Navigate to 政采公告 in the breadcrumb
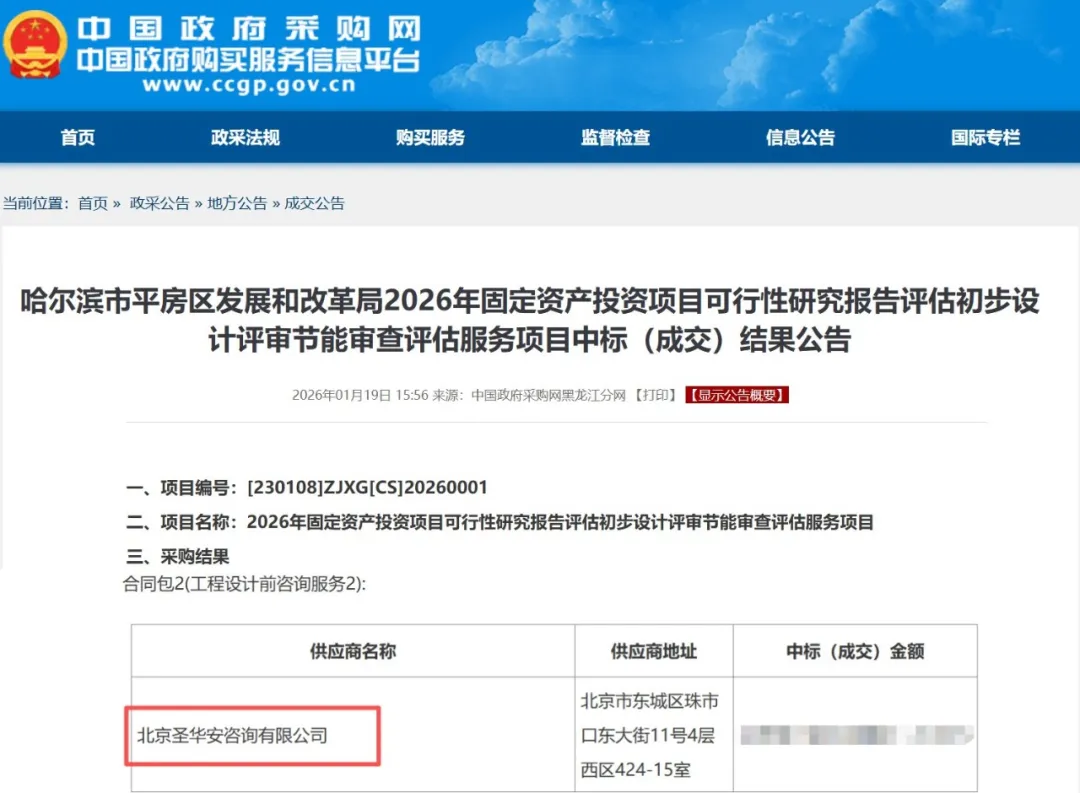 click(x=160, y=203)
